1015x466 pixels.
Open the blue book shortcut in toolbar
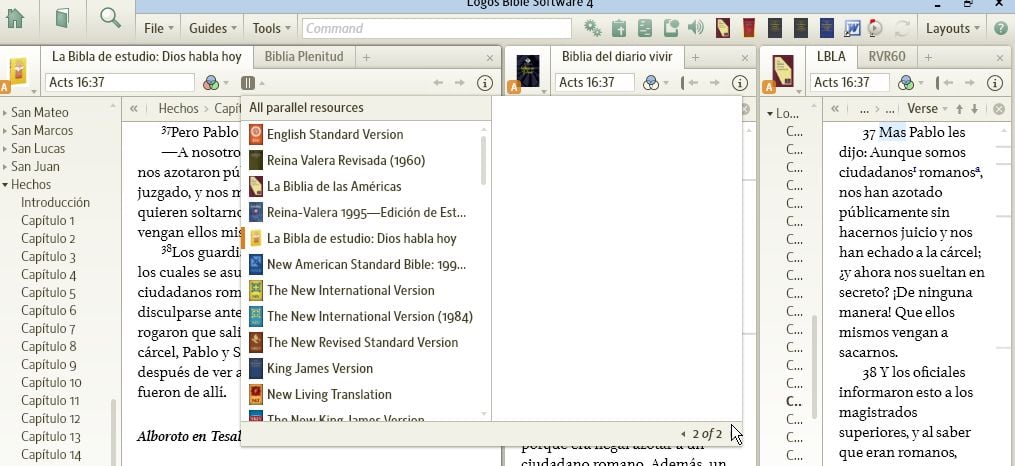pos(827,28)
